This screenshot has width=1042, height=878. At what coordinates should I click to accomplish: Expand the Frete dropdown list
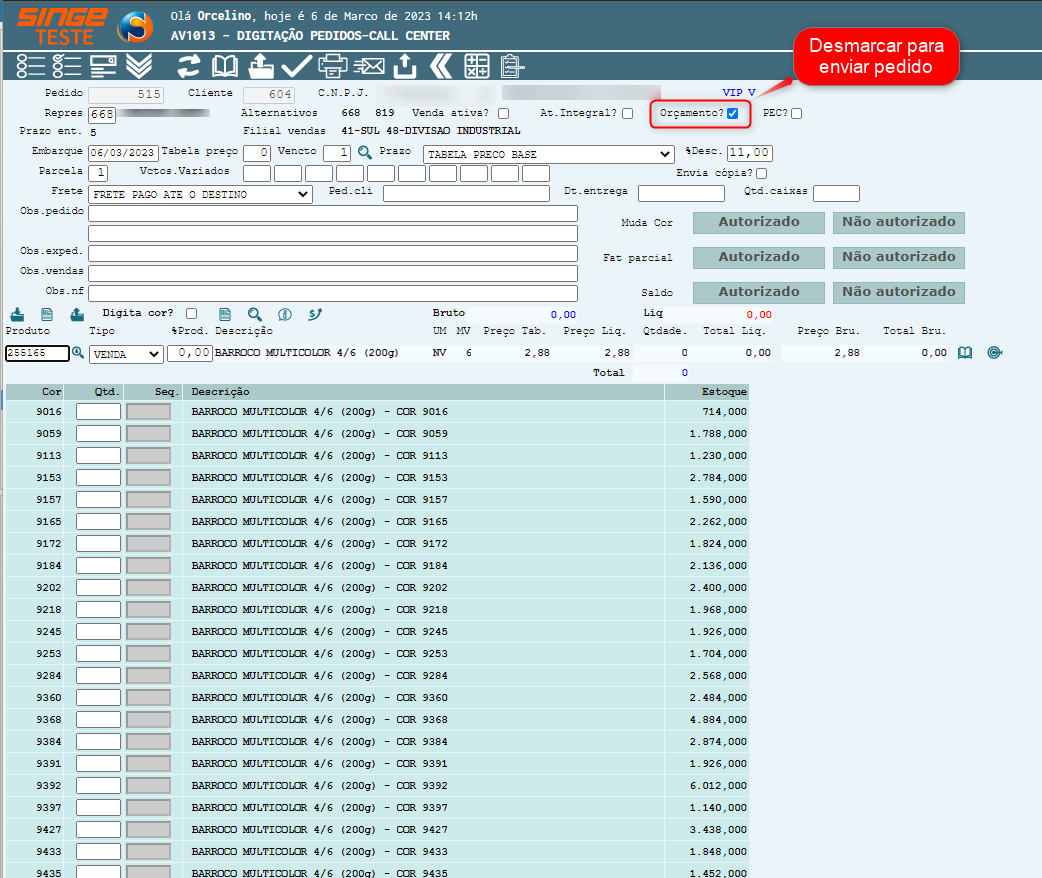(201, 194)
